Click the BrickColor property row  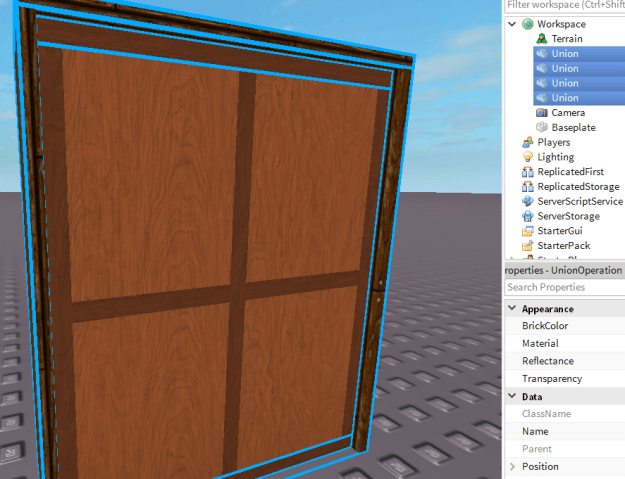click(x=565, y=326)
